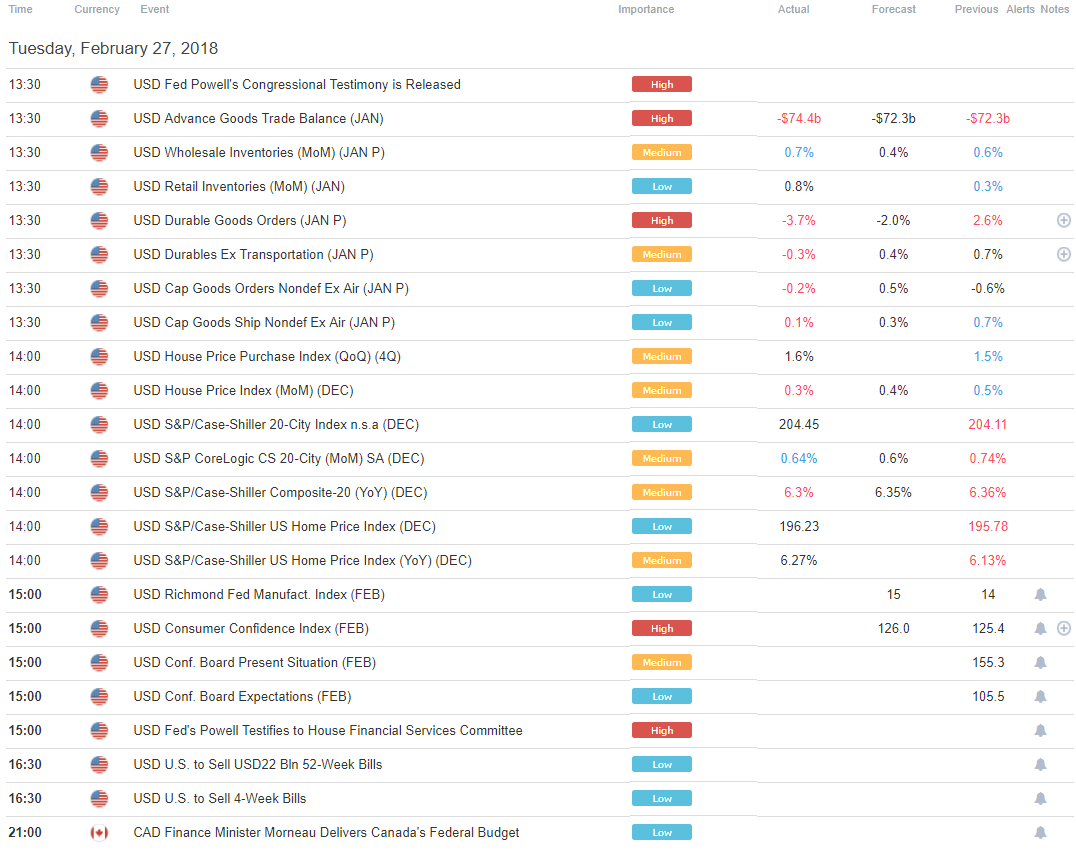The image size is (1076, 856).
Task: Open the plus icon on Durables Ex Transportation
Action: click(x=1063, y=254)
